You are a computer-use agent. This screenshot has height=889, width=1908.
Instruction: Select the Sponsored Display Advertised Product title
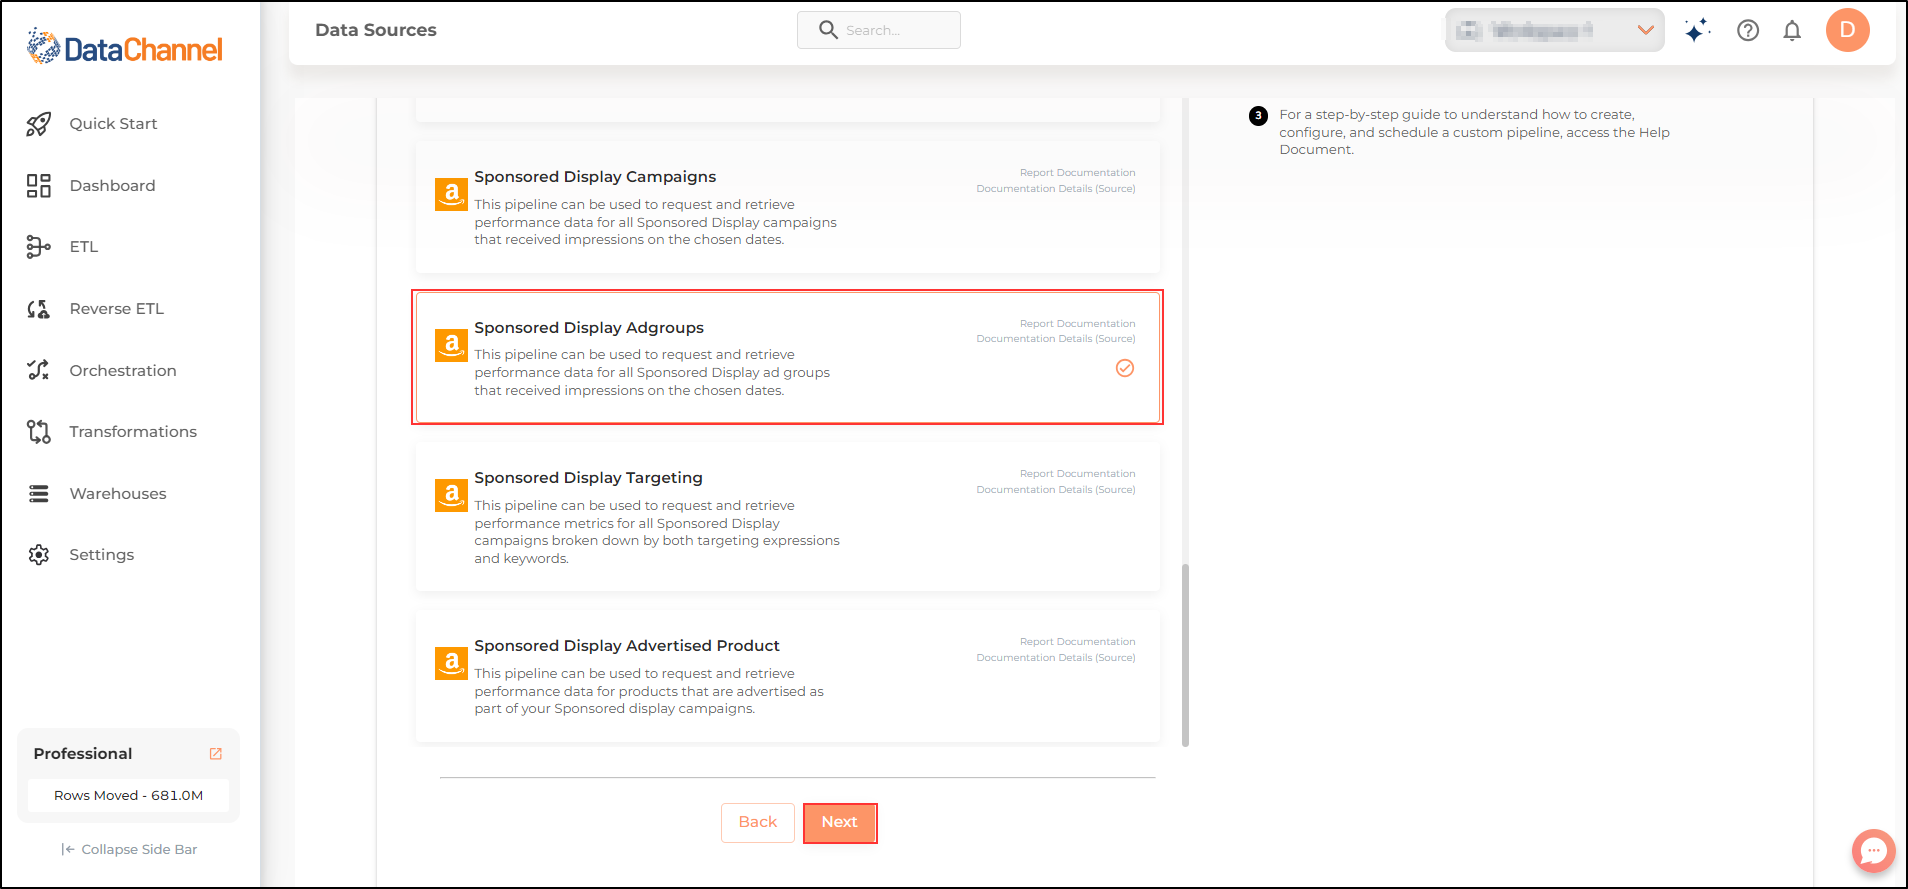[x=627, y=646]
